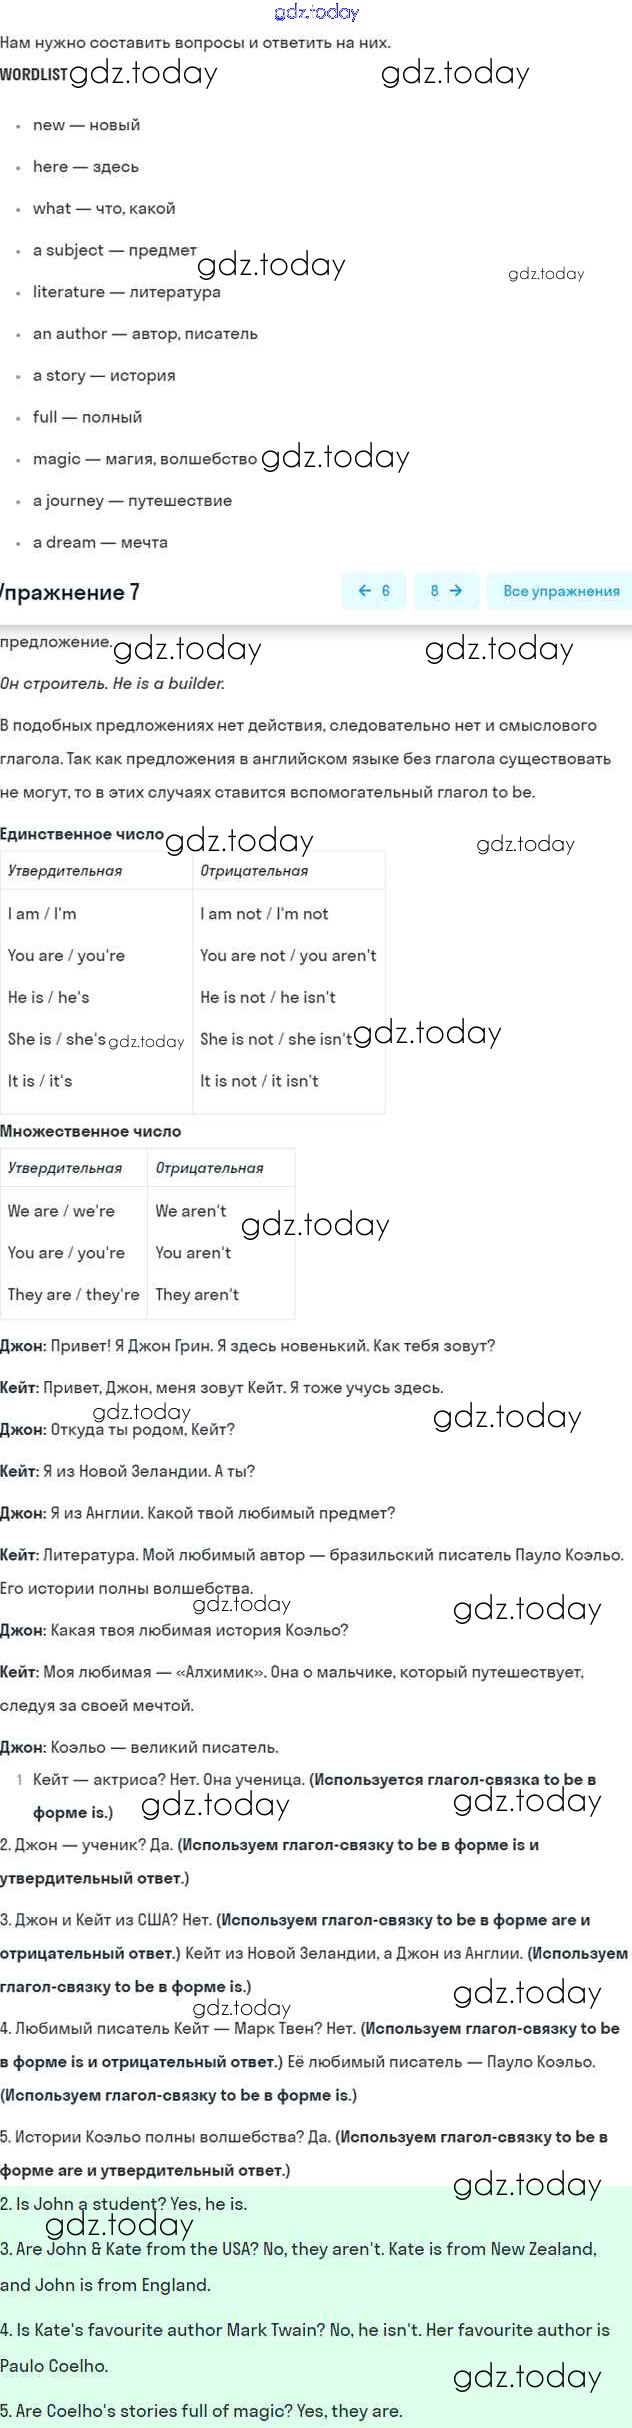This screenshot has width=632, height=2428.
Task: Open the 'Все упражнения' list
Action: coord(560,591)
